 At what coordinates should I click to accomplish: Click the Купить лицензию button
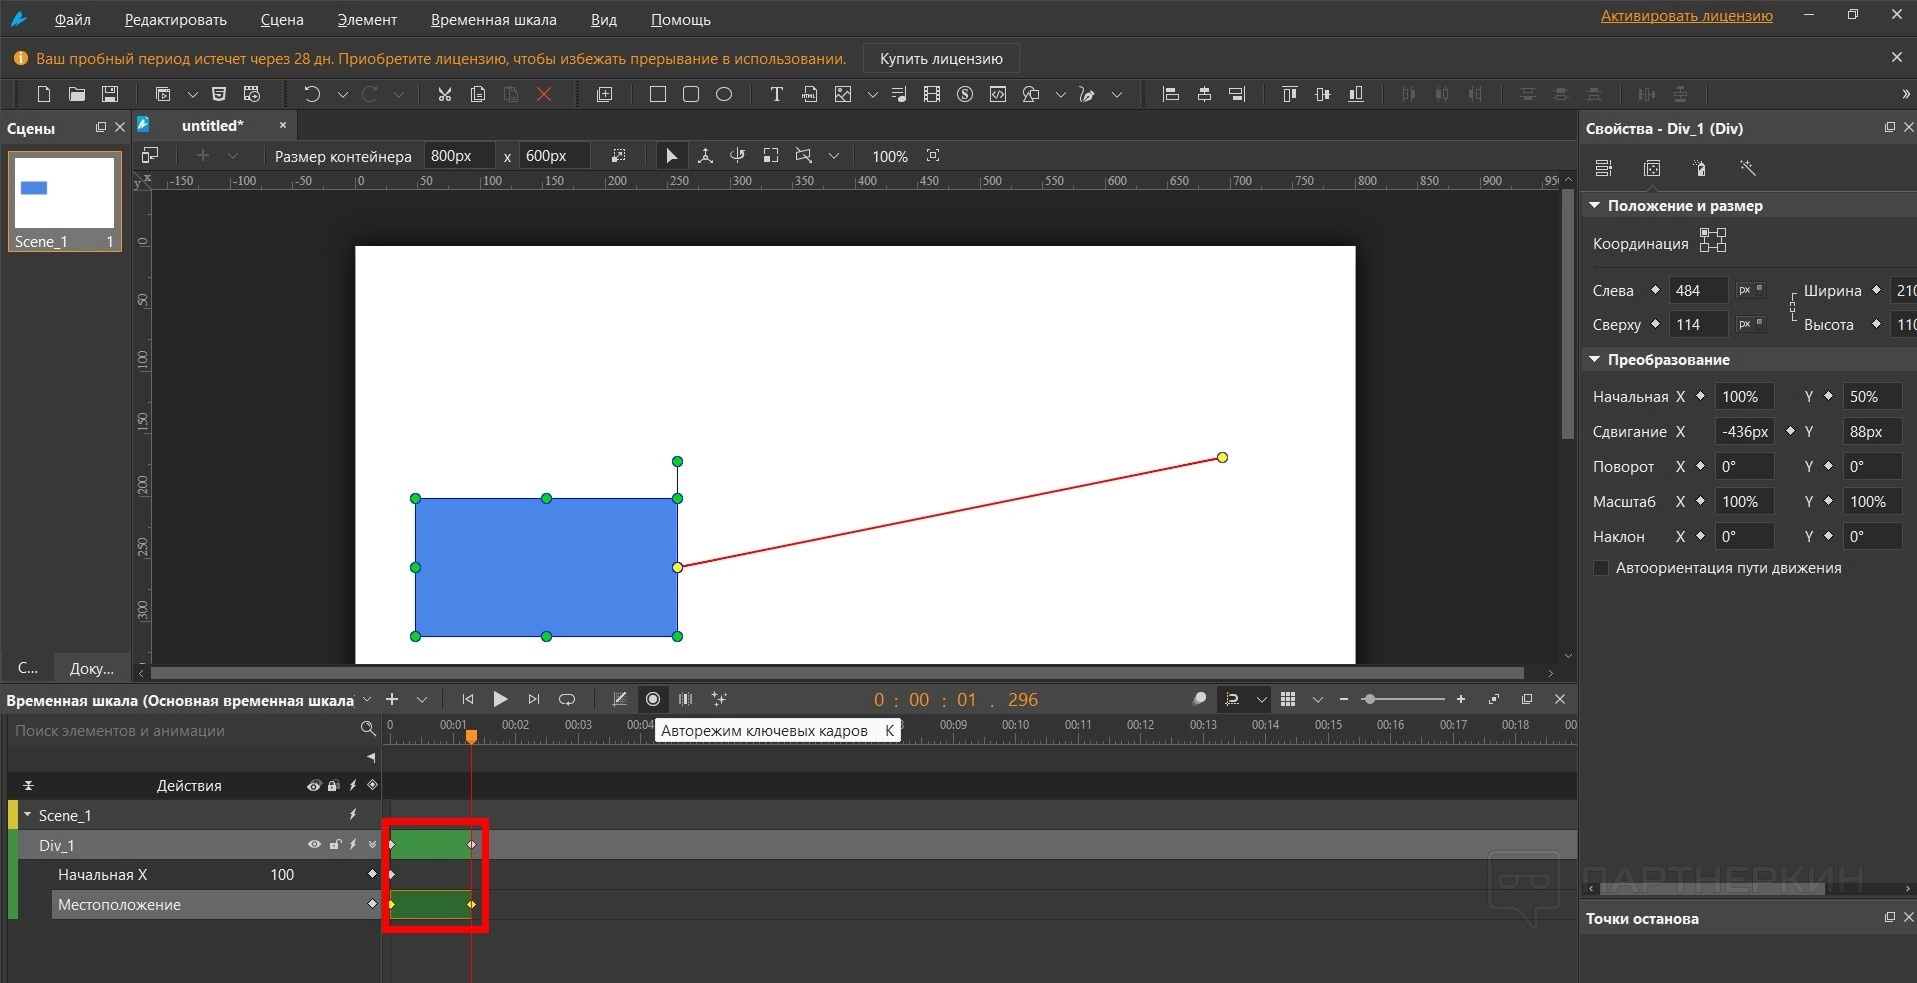[940, 59]
